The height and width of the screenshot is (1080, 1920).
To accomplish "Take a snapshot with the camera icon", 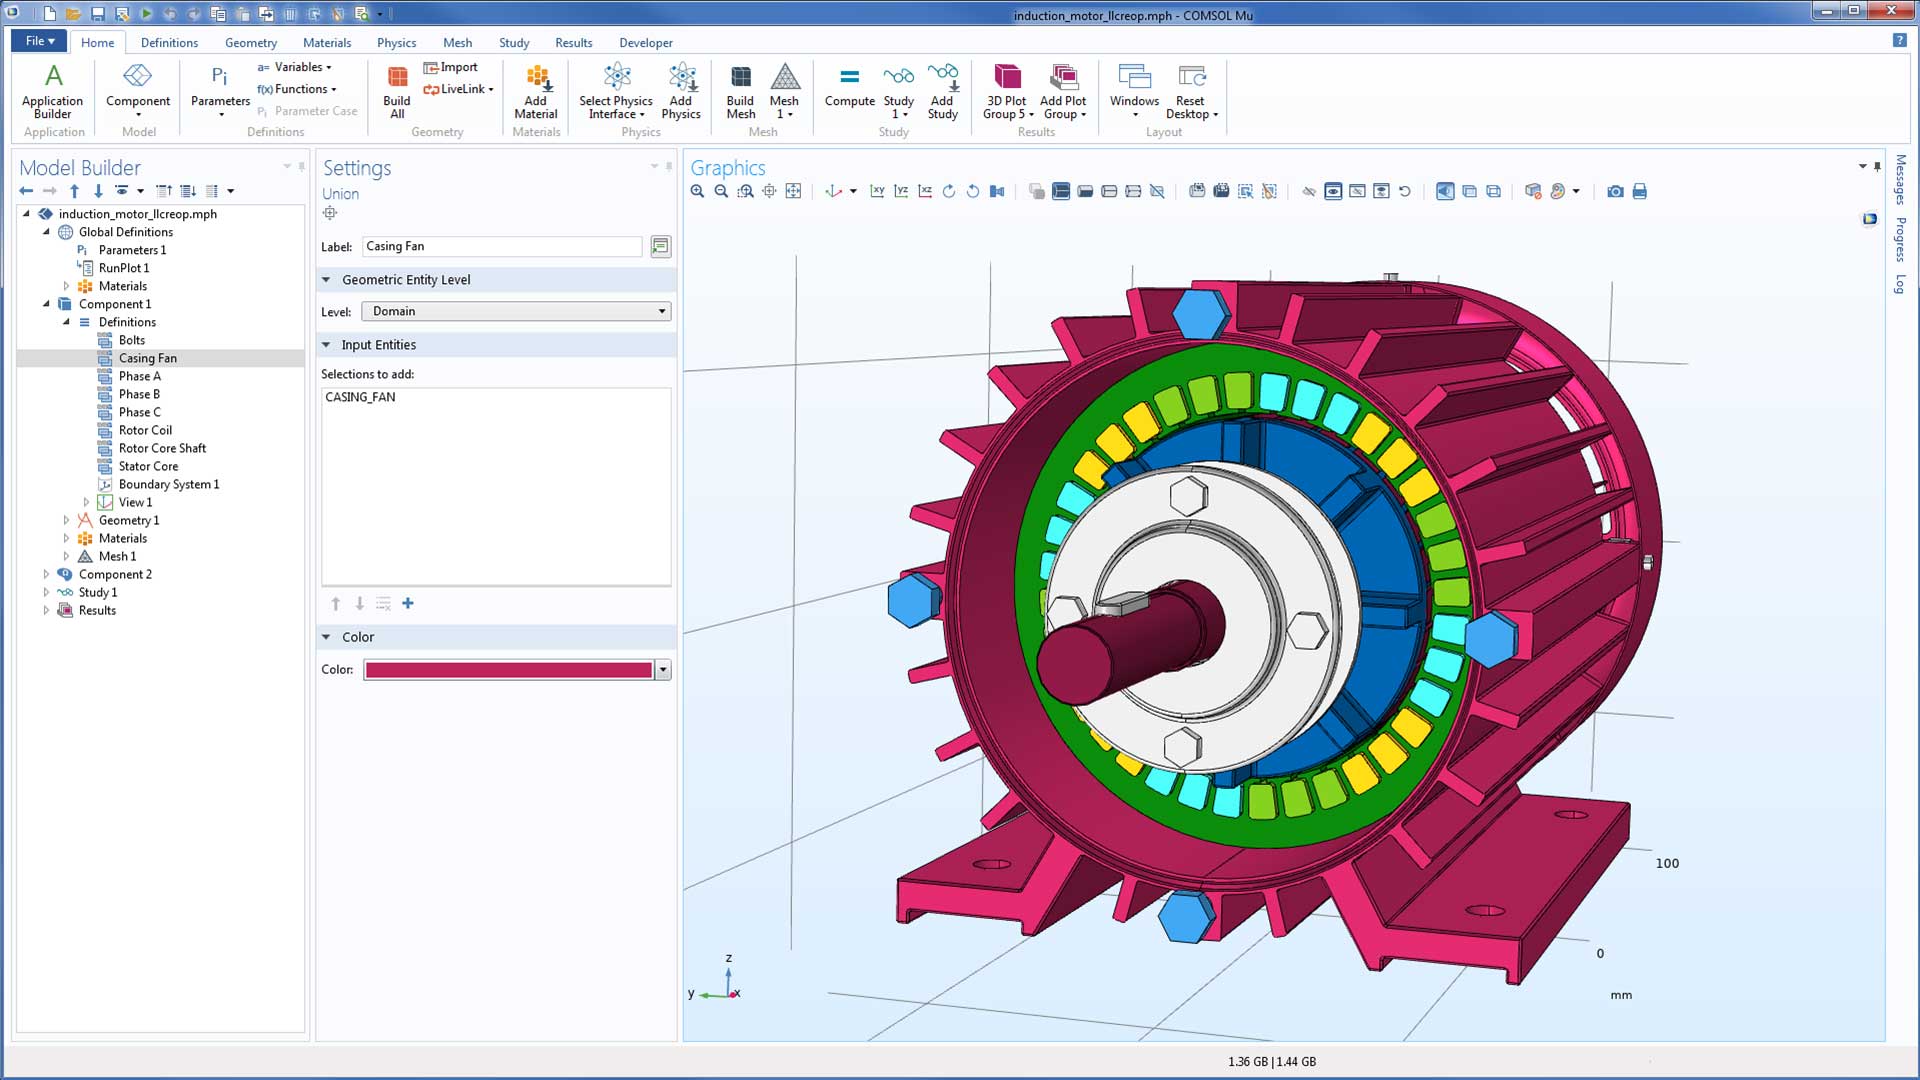I will coord(1615,191).
